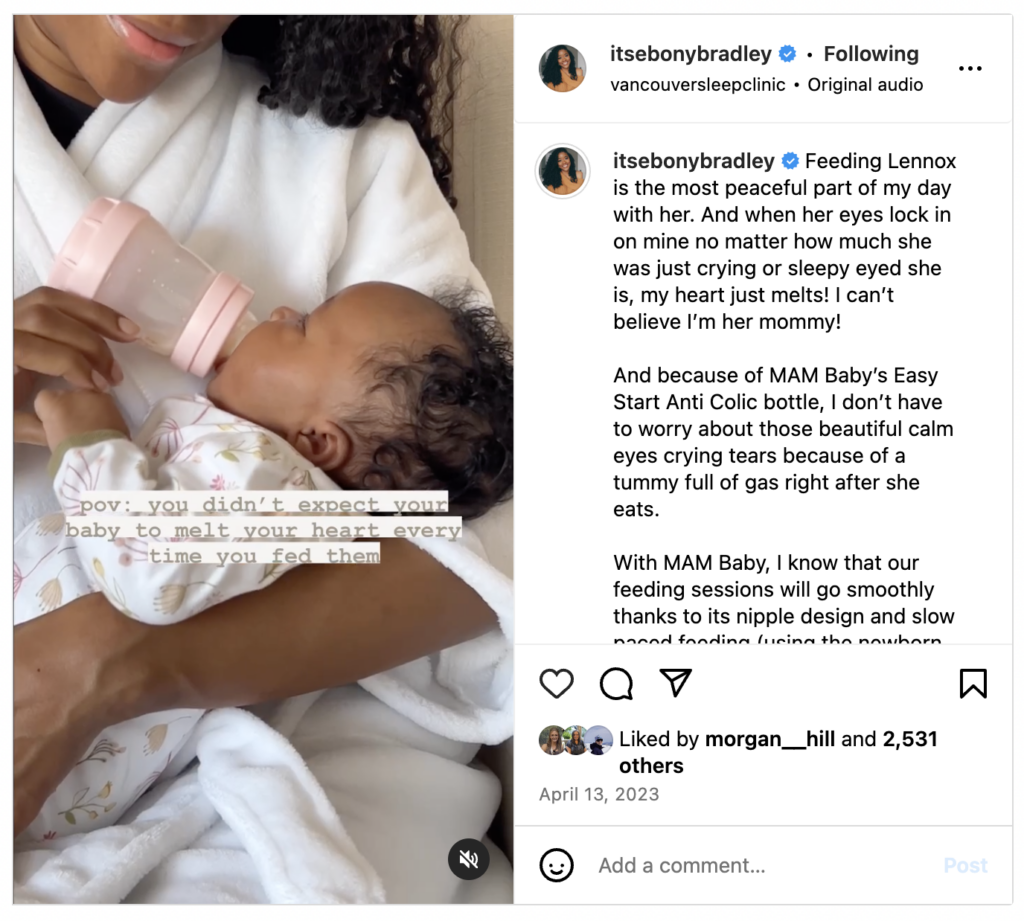The width and height of the screenshot is (1024, 921).
Task: Open comments via speech bubble icon
Action: [x=616, y=684]
